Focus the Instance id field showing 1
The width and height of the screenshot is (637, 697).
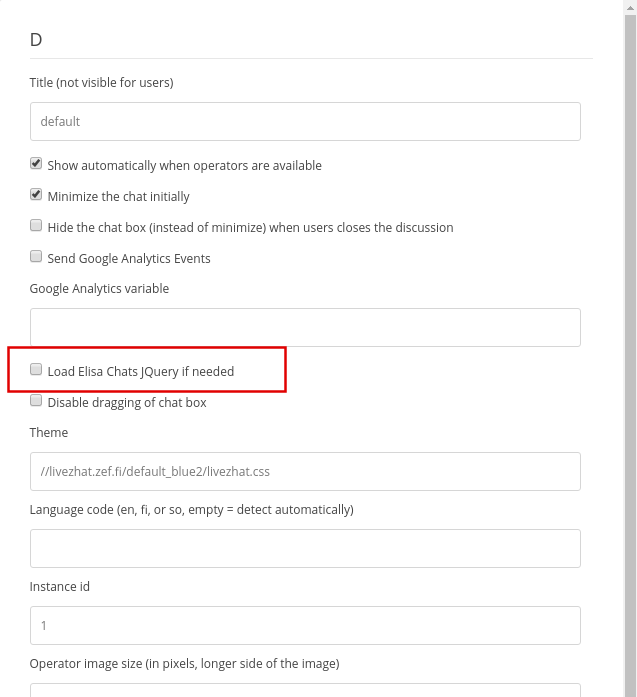(x=305, y=625)
